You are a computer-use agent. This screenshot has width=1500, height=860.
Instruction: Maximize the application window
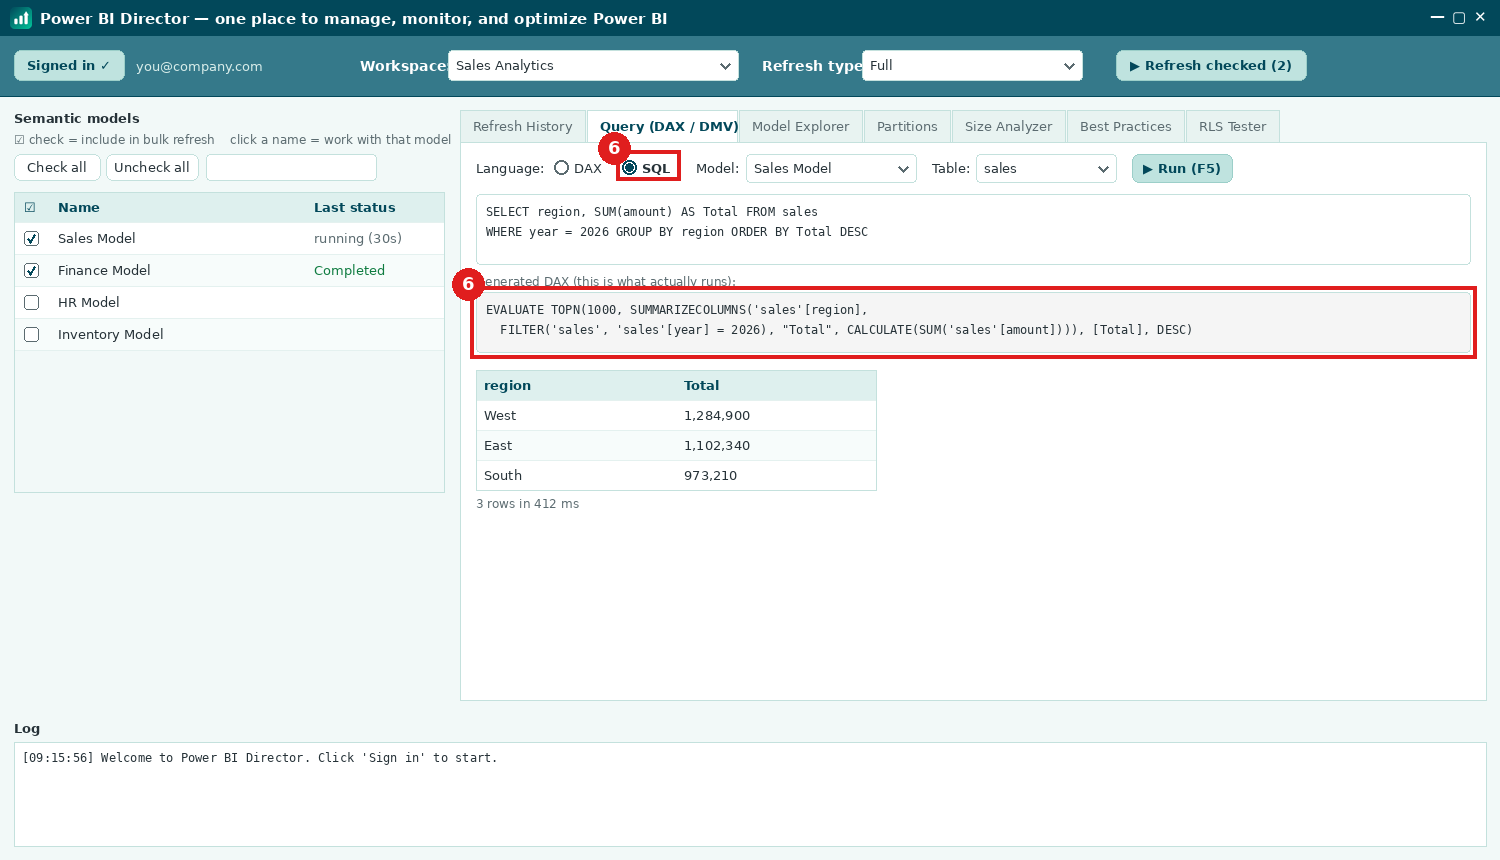tap(1459, 17)
